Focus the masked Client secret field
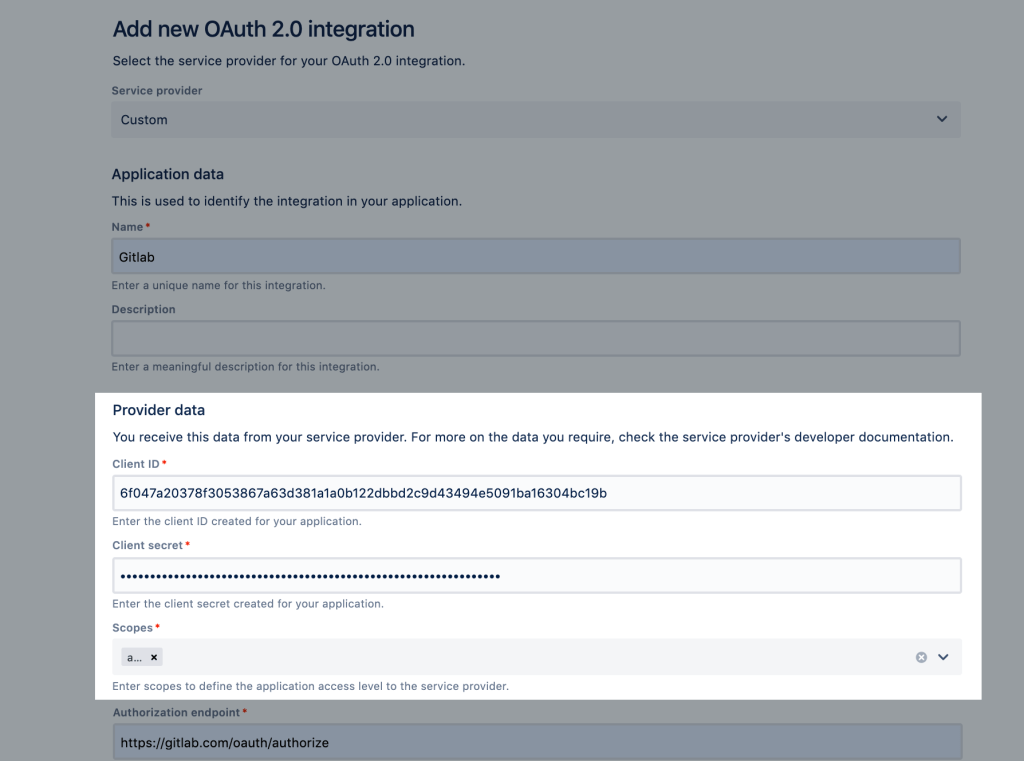The width and height of the screenshot is (1024, 761). 535,576
